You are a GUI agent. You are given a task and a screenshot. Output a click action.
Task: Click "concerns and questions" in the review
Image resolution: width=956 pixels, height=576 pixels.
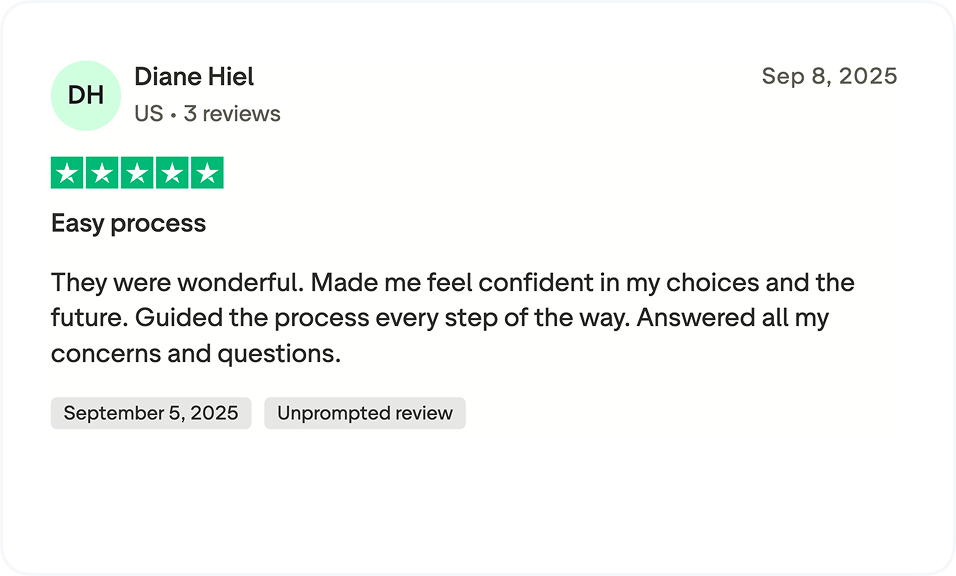[x=195, y=353]
